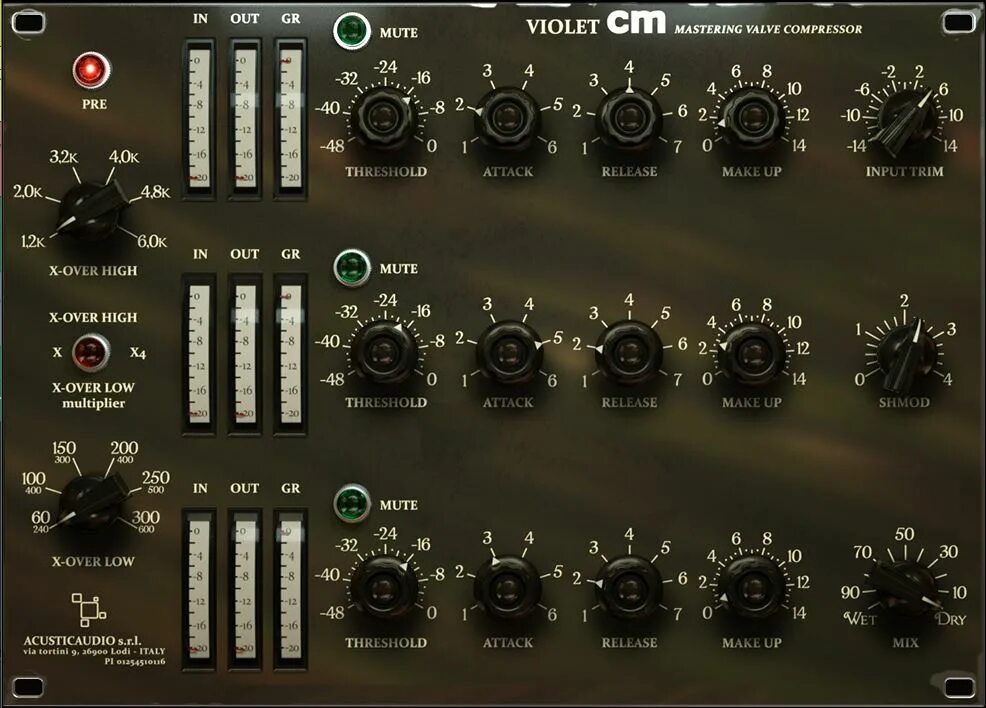
Task: Click the middle band IN level meter
Action: click(x=199, y=355)
